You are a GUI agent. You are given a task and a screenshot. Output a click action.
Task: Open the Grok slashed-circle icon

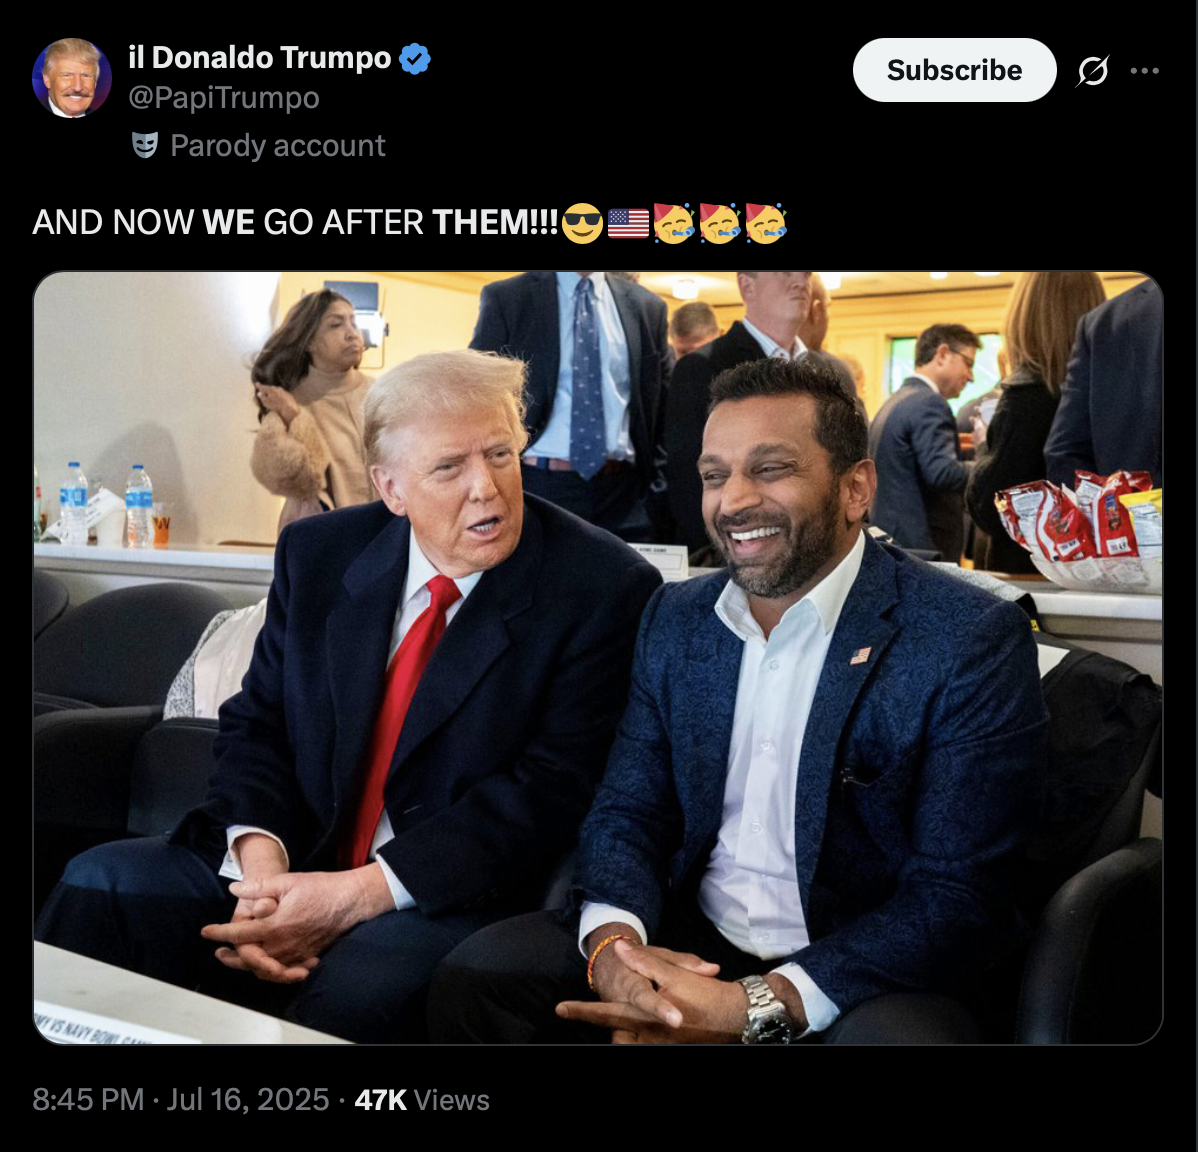1093,70
